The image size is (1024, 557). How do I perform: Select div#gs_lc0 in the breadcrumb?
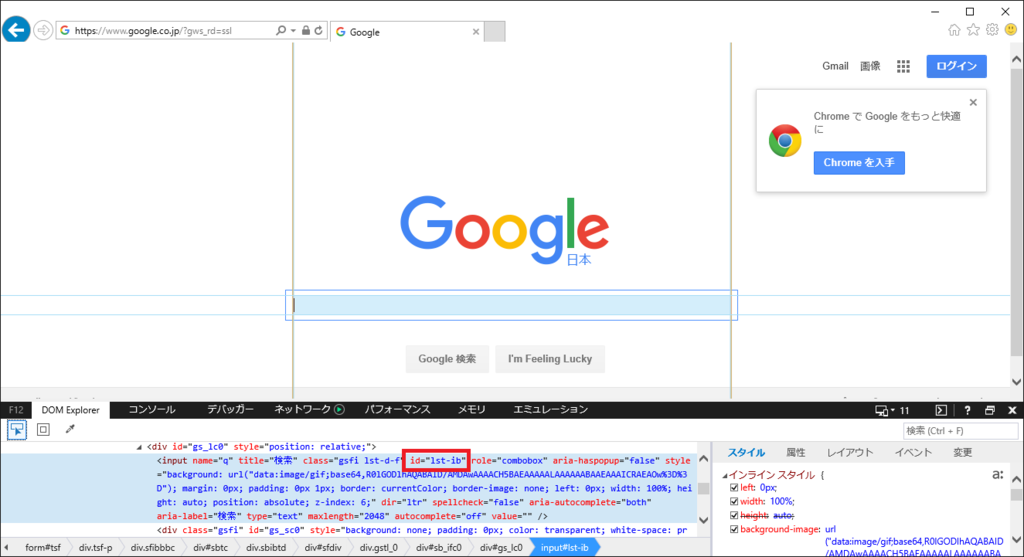[x=501, y=548]
